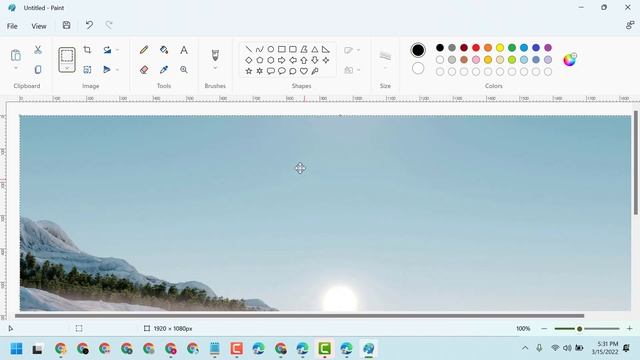Select the Heart shape
This screenshot has height=360, width=640.
tap(304, 71)
